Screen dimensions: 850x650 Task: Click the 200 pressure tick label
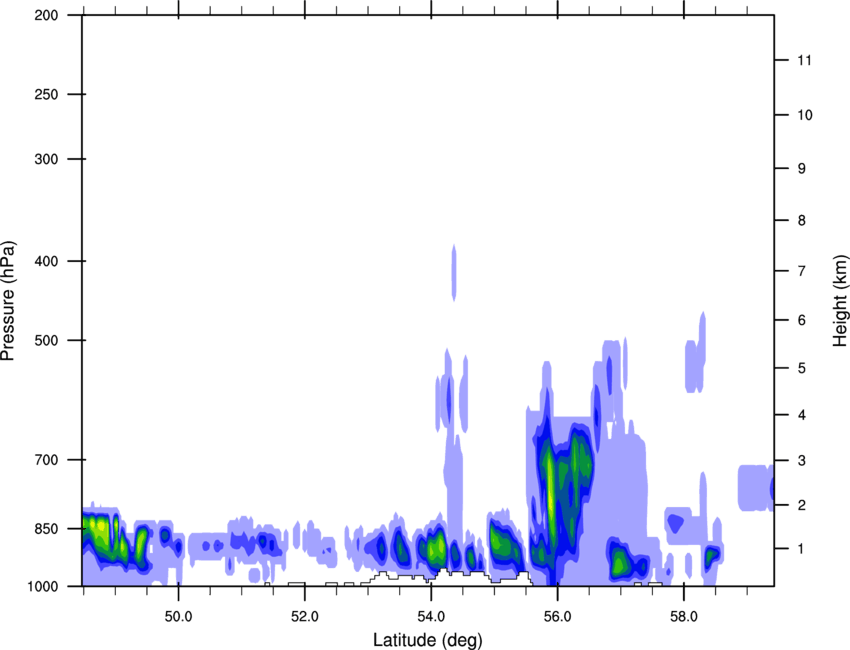(47, 15)
